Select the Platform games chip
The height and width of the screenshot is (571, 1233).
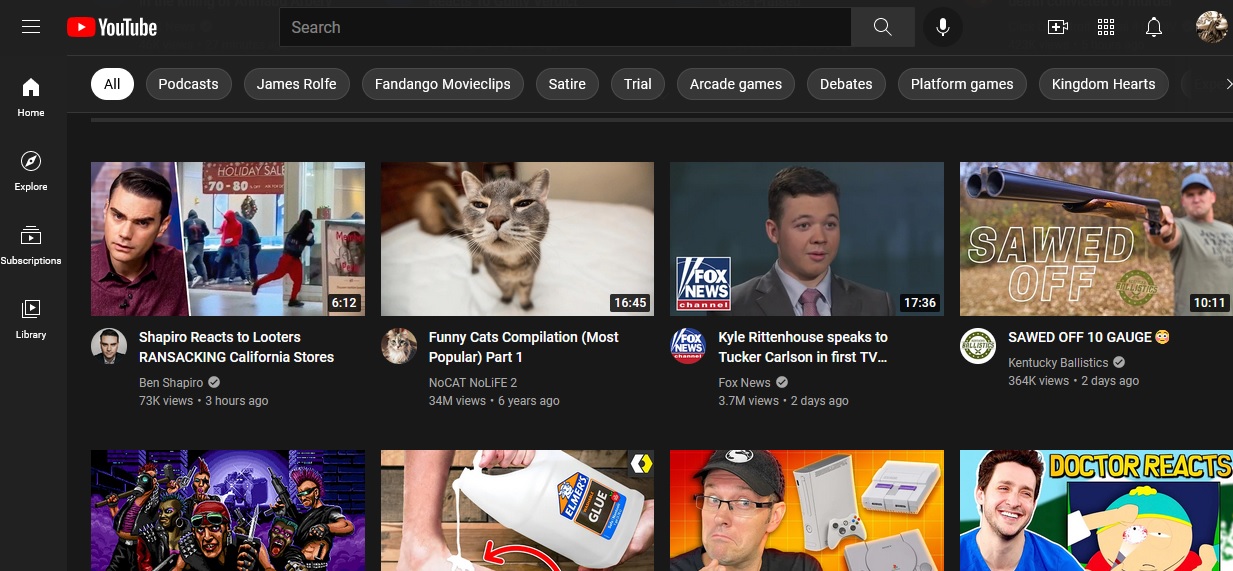coord(962,84)
